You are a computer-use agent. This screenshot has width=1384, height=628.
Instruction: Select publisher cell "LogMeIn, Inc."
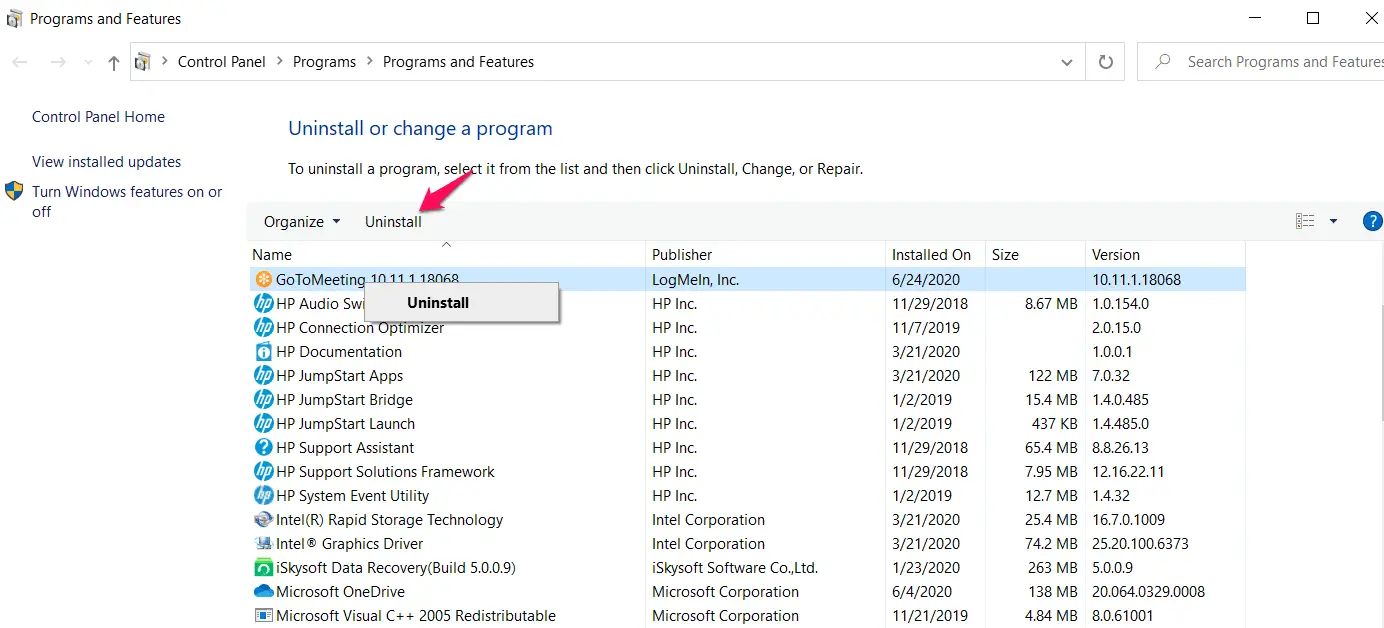pos(695,279)
